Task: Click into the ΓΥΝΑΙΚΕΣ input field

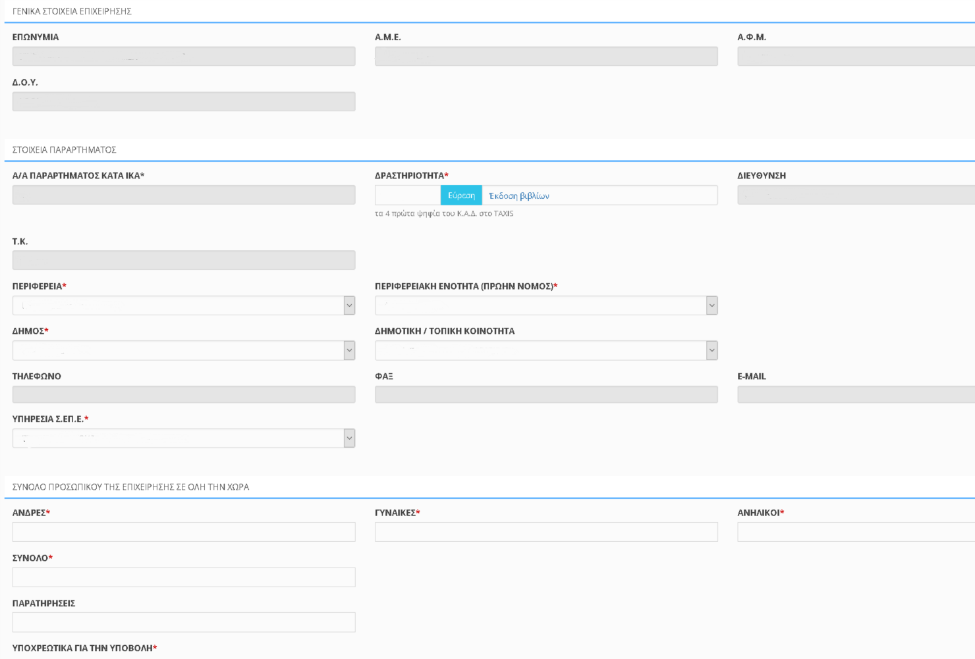Action: tap(546, 532)
